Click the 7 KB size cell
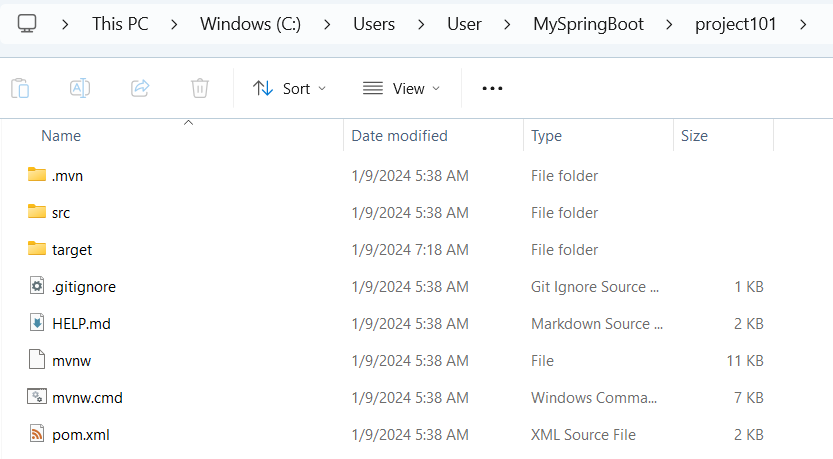 click(749, 398)
